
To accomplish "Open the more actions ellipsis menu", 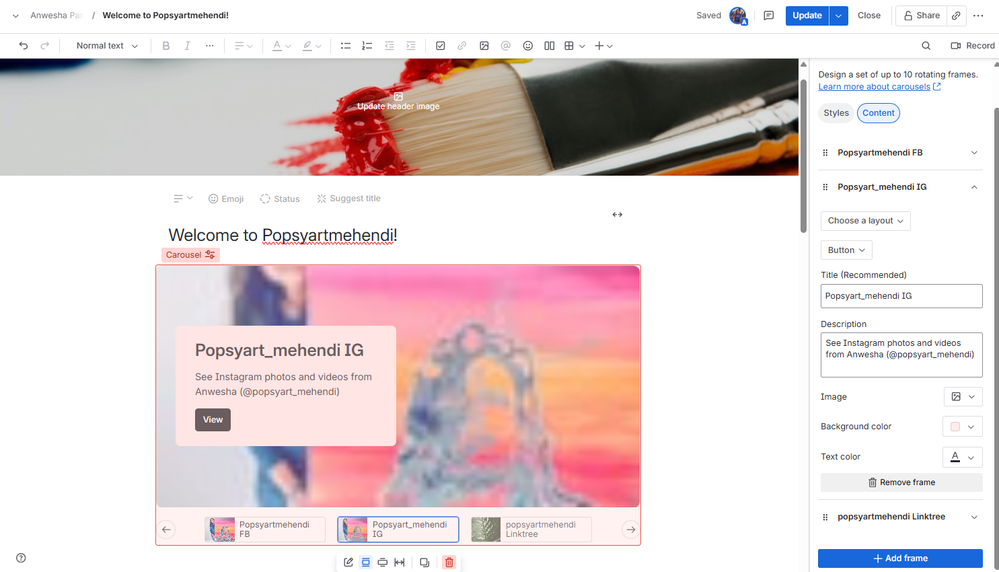I will click(978, 15).
